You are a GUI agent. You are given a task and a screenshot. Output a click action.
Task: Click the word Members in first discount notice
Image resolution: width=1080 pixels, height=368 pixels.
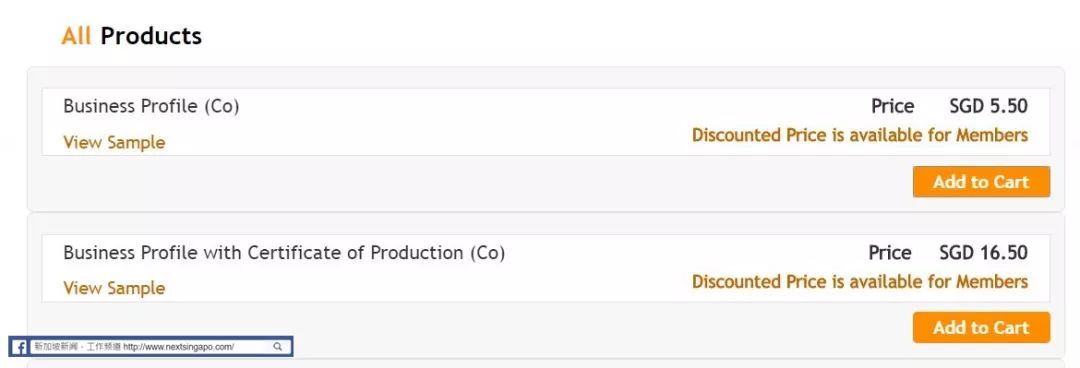(x=992, y=135)
